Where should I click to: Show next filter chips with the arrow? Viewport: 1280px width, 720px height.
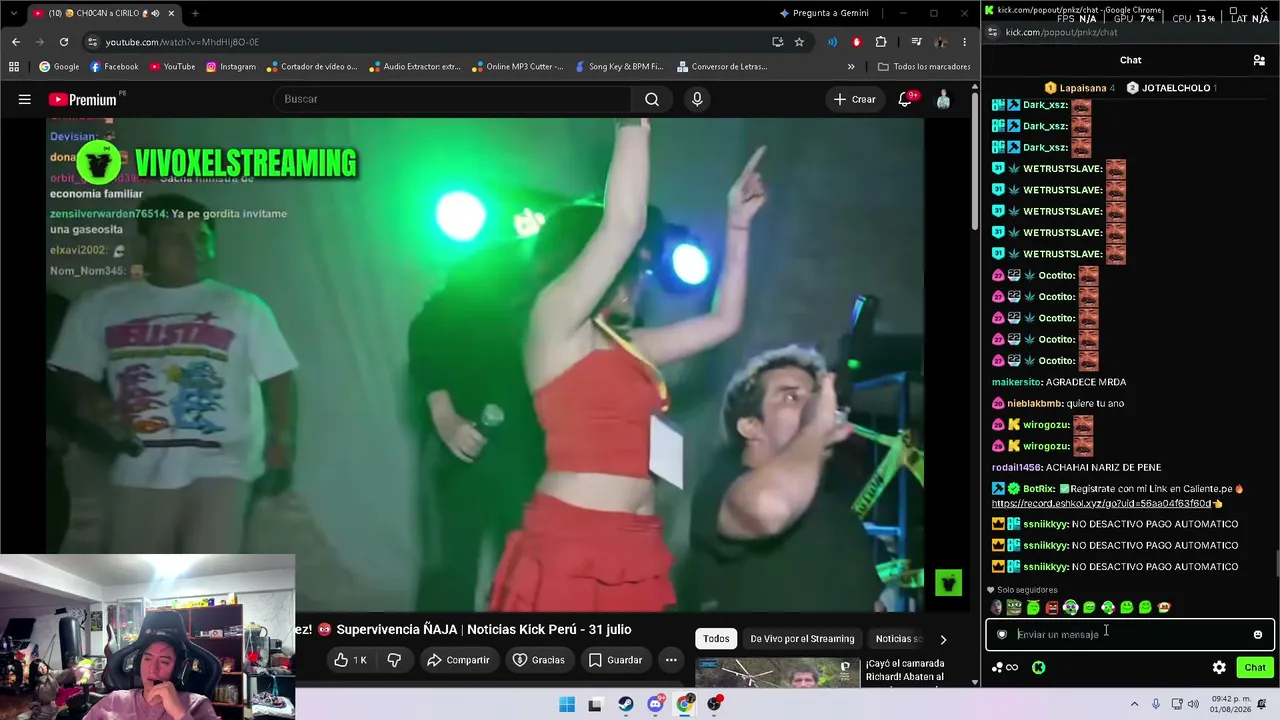pos(943,639)
